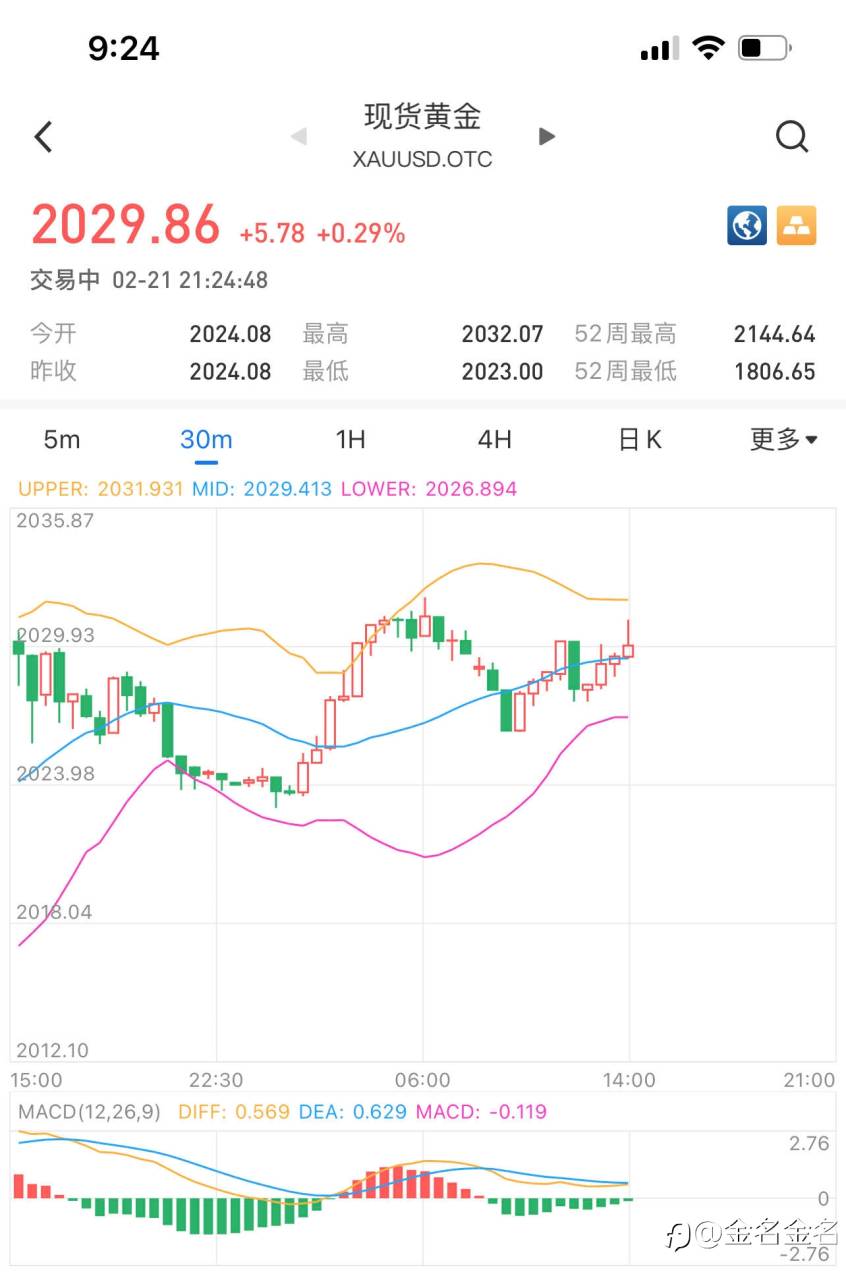Go to next instrument with right triangle
The image size is (846, 1280).
click(x=546, y=137)
